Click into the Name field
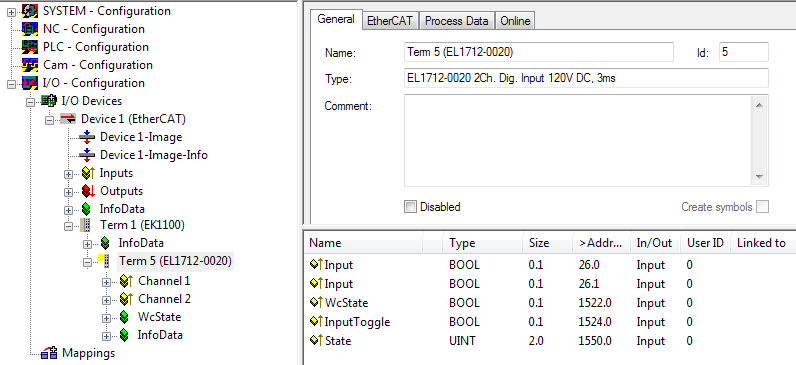This screenshot has width=796, height=365. pyautogui.click(x=539, y=52)
